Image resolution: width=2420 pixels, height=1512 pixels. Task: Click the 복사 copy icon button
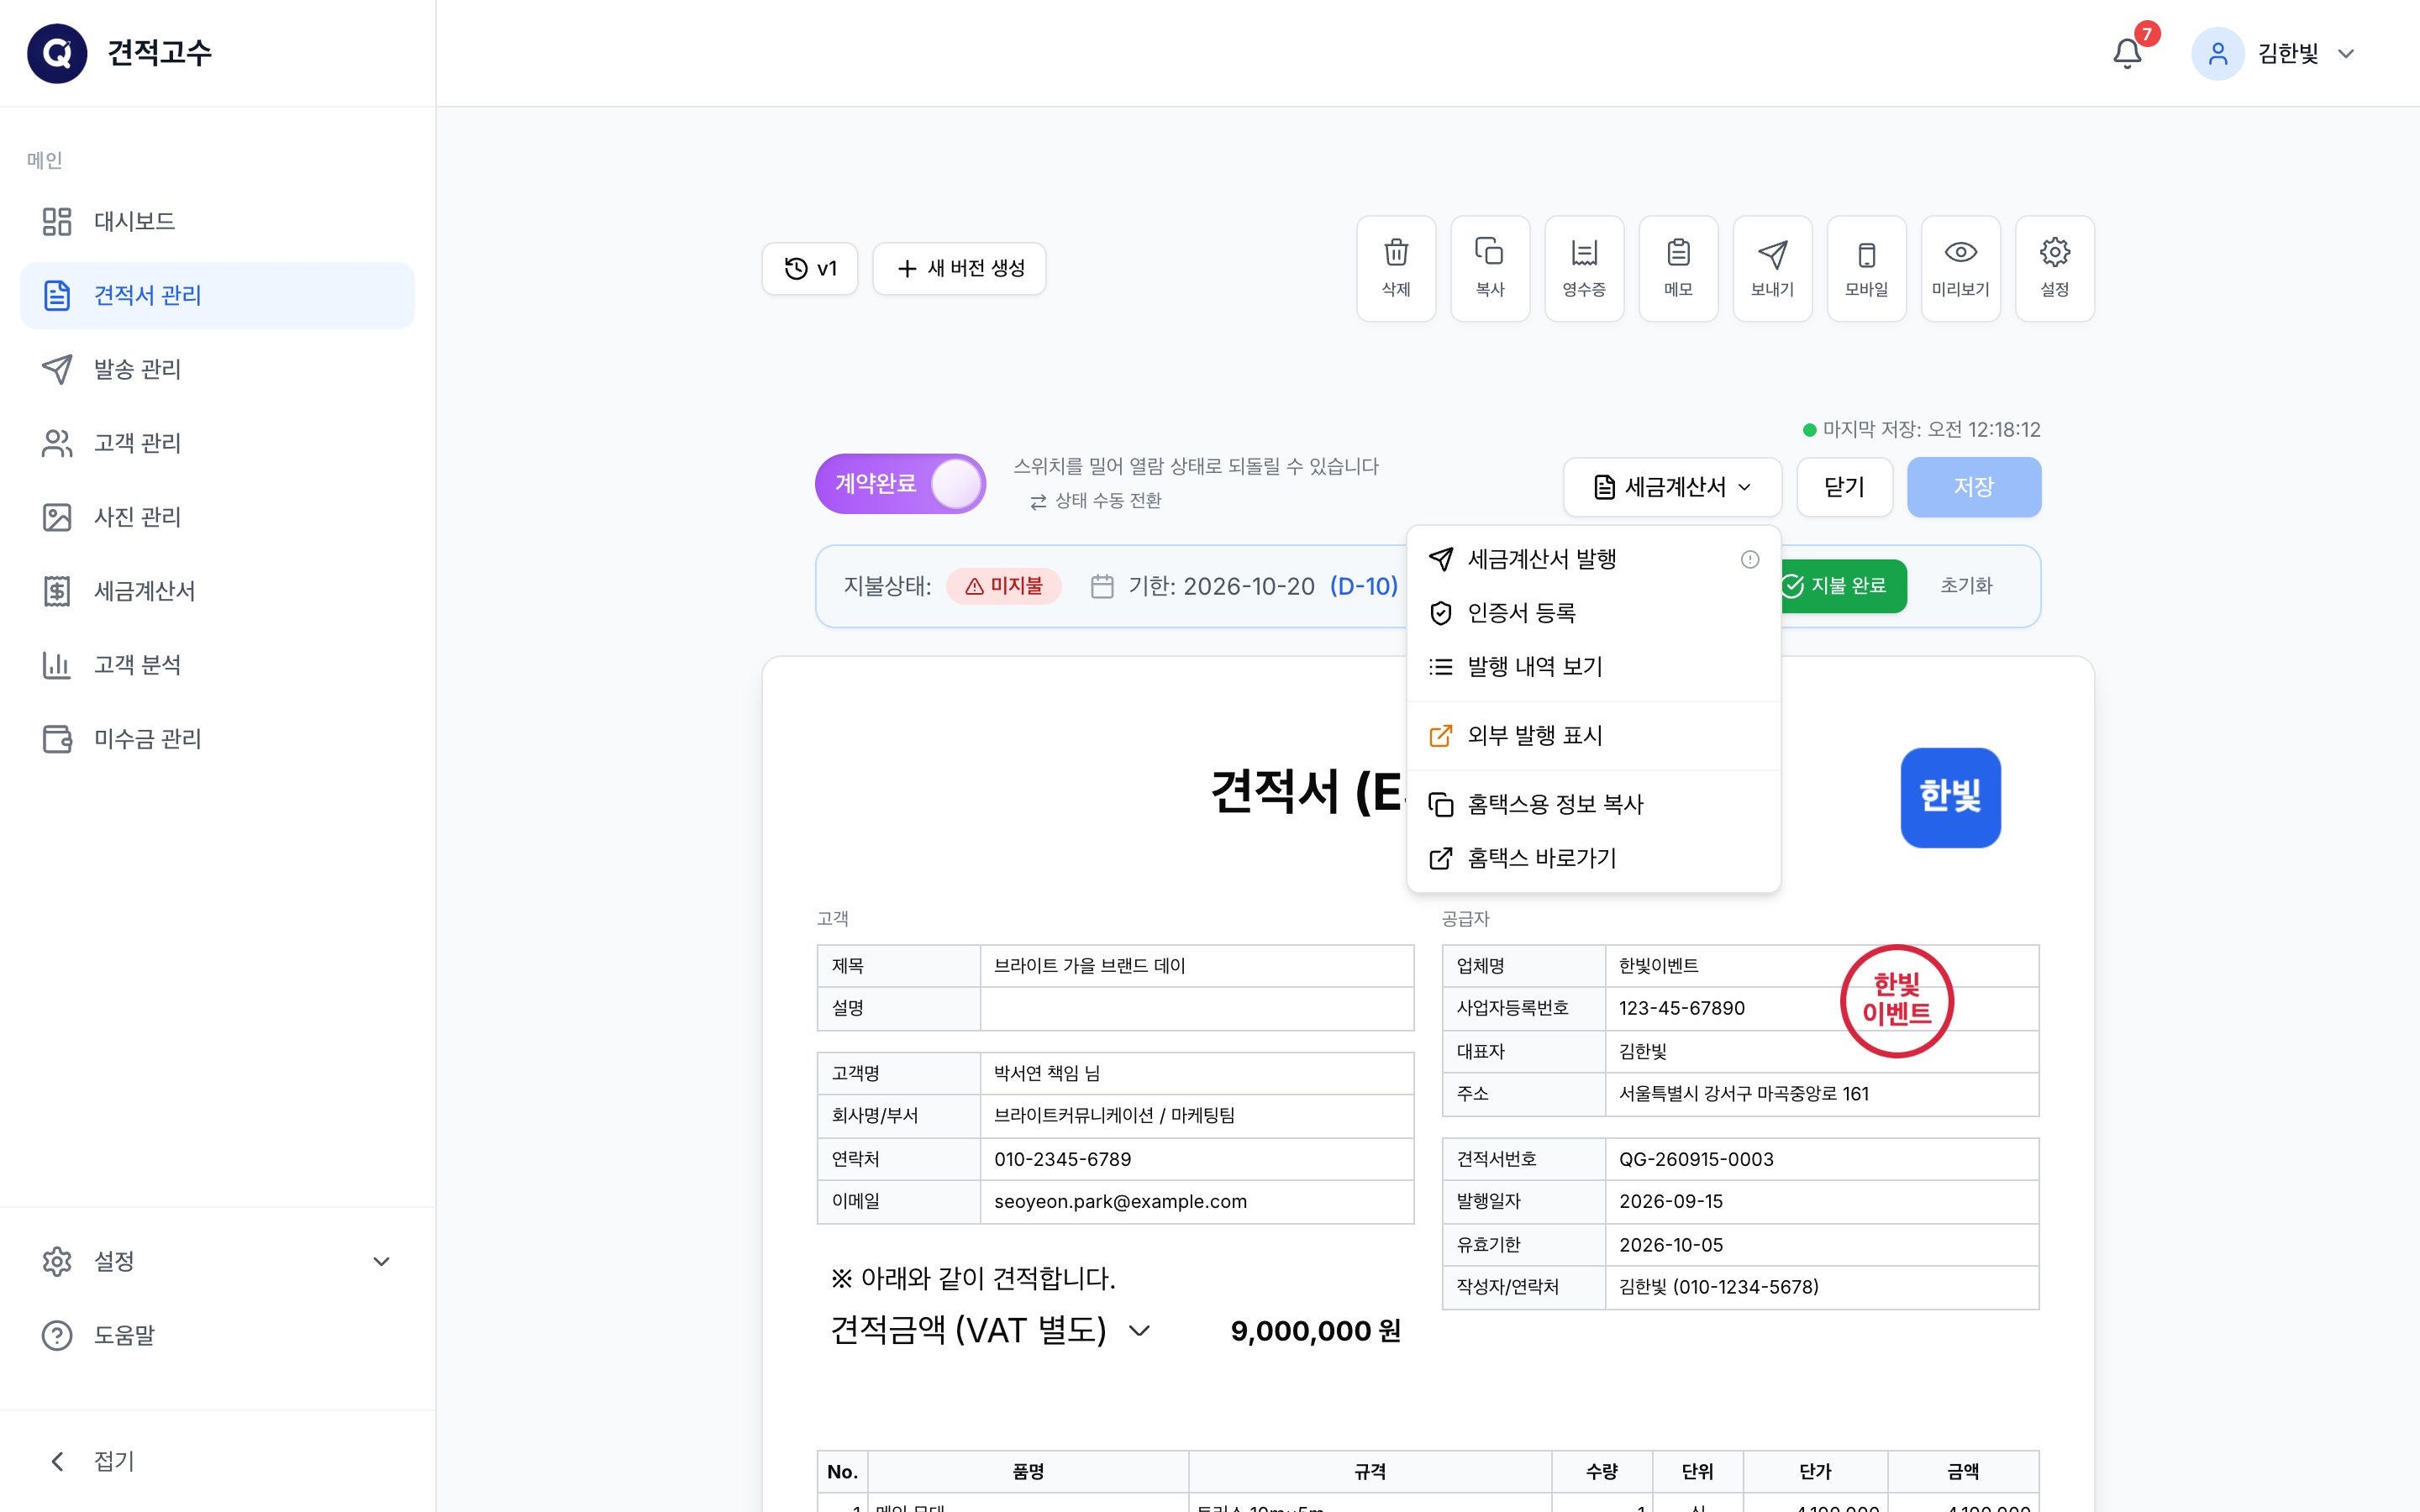pos(1490,268)
